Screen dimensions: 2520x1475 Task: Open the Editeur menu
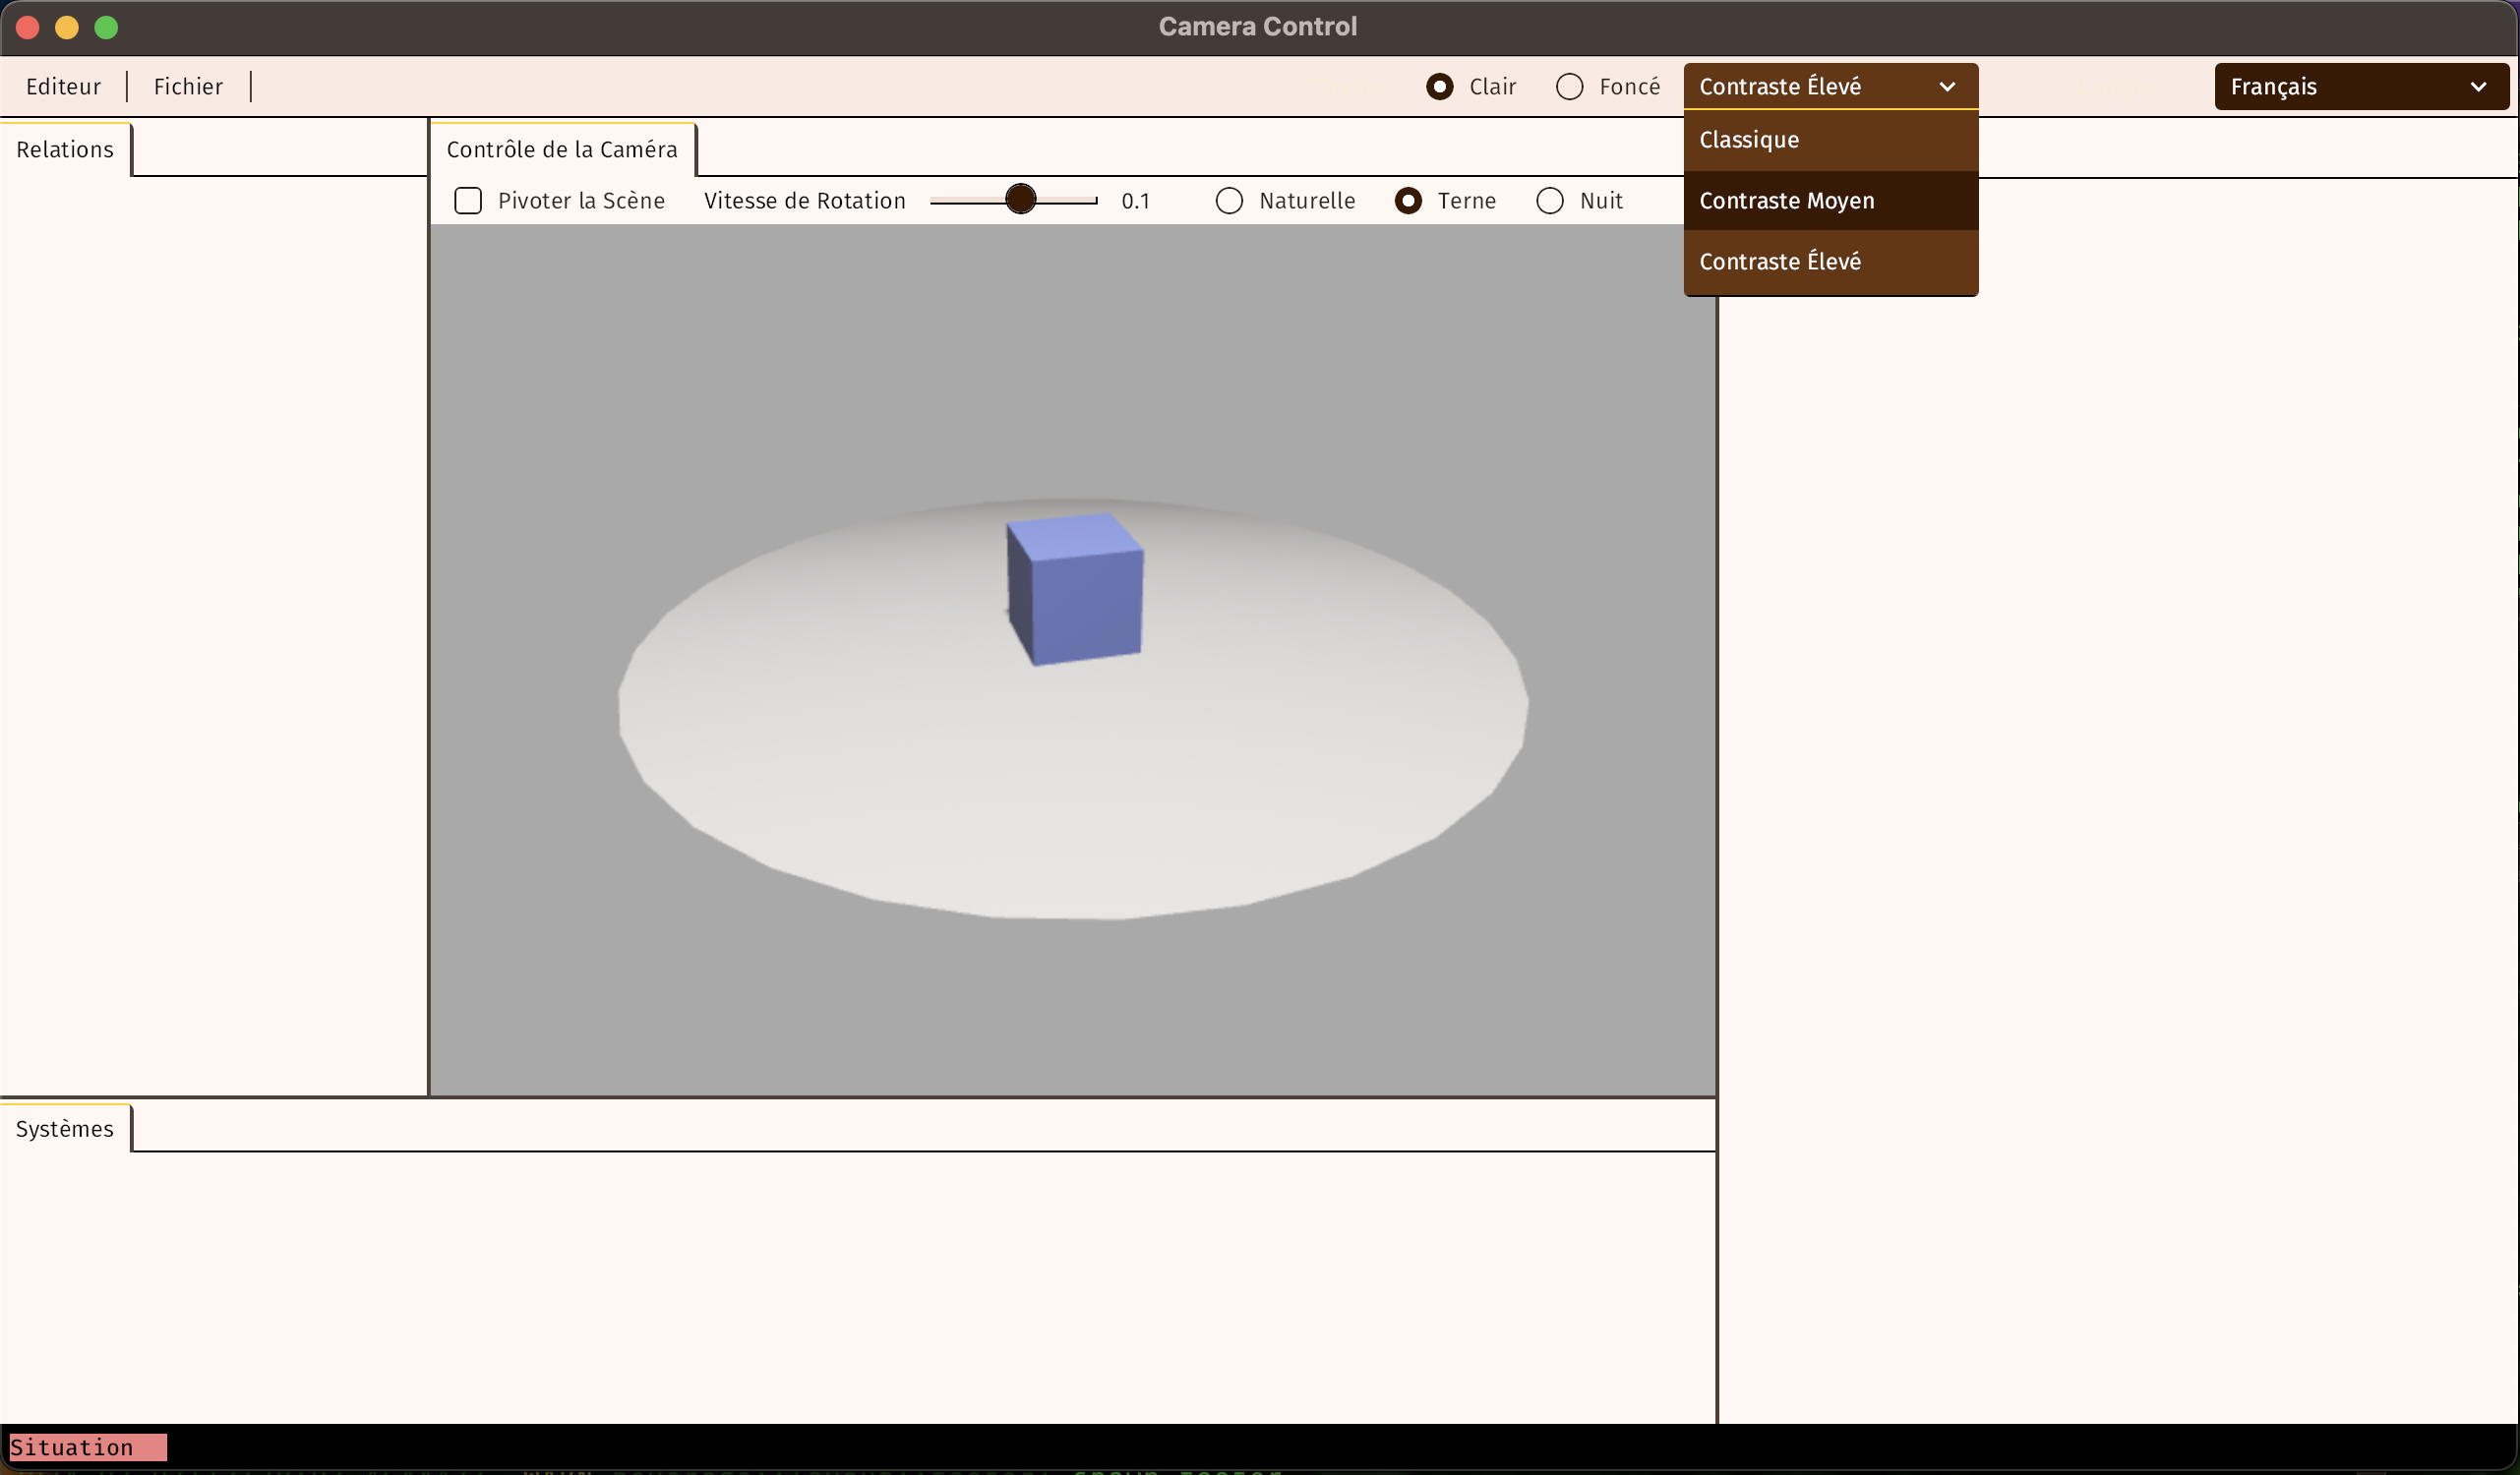[x=63, y=87]
